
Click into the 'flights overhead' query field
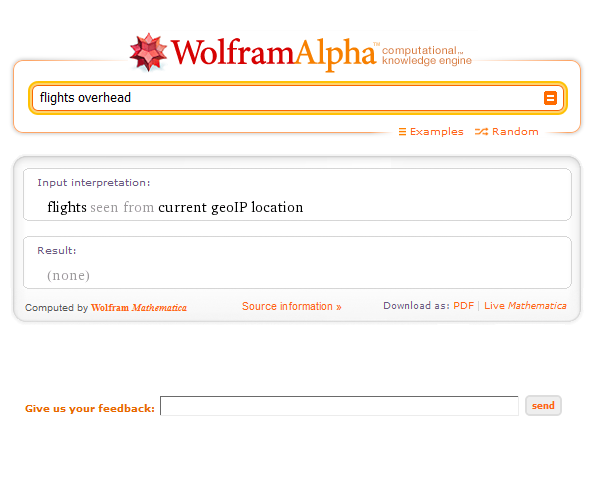pyautogui.click(x=288, y=98)
